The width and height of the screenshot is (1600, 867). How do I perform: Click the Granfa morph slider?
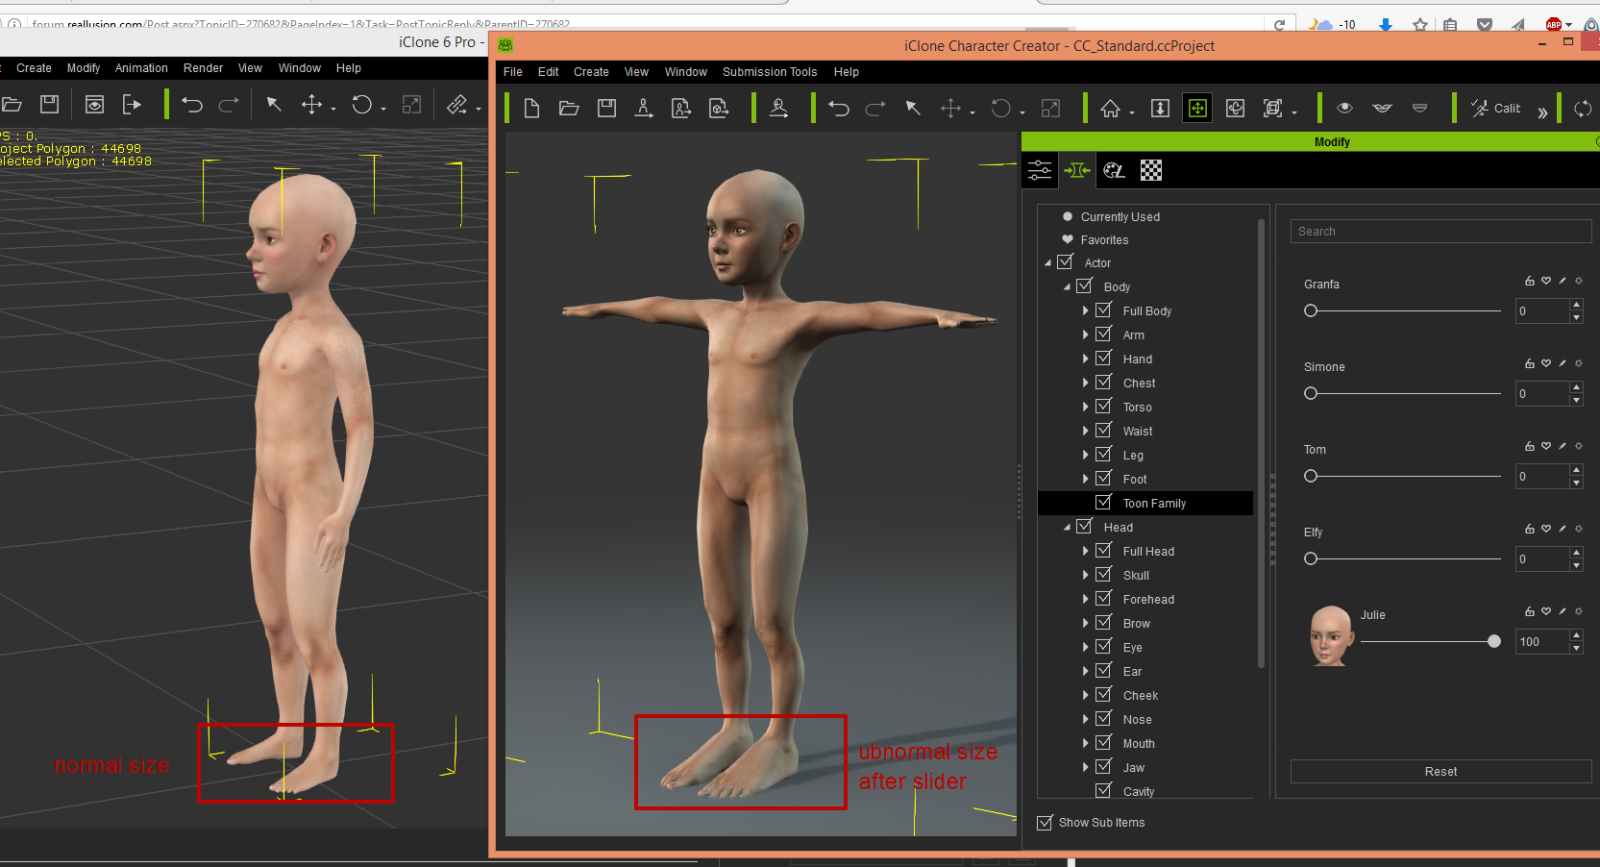point(1403,311)
